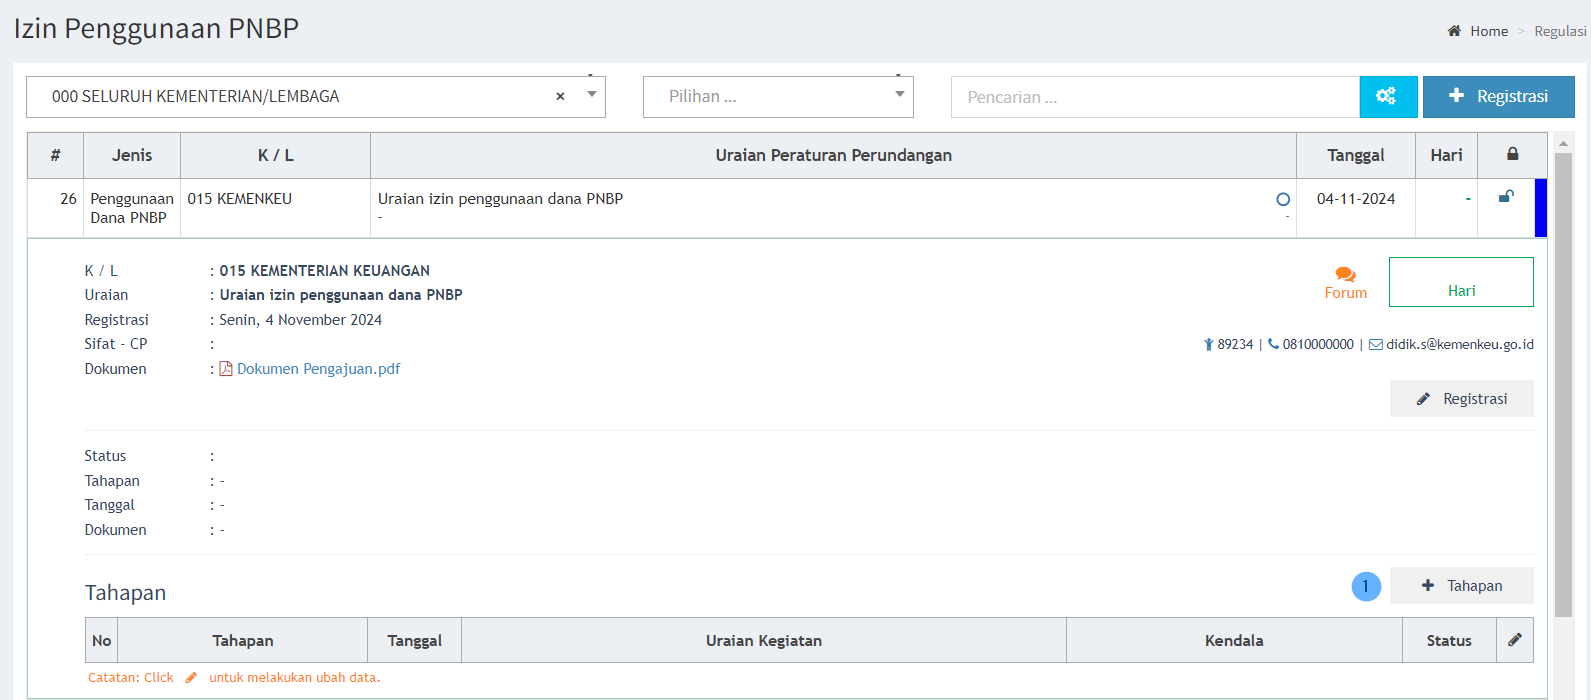Sort by the Tanggal column header
This screenshot has height=700, width=1591.
(1355, 155)
